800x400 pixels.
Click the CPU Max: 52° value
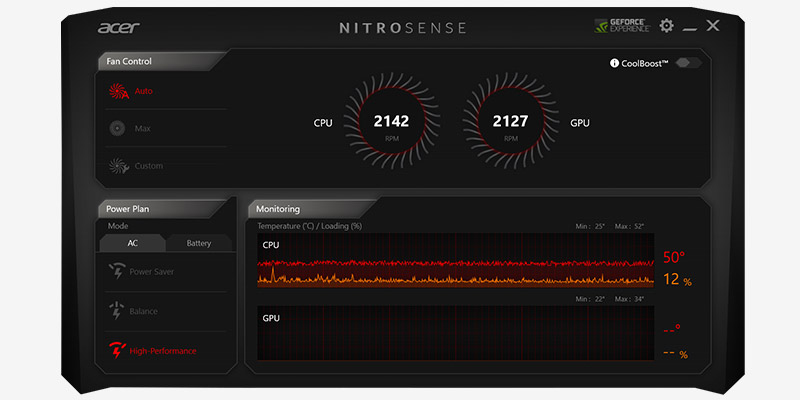click(630, 227)
